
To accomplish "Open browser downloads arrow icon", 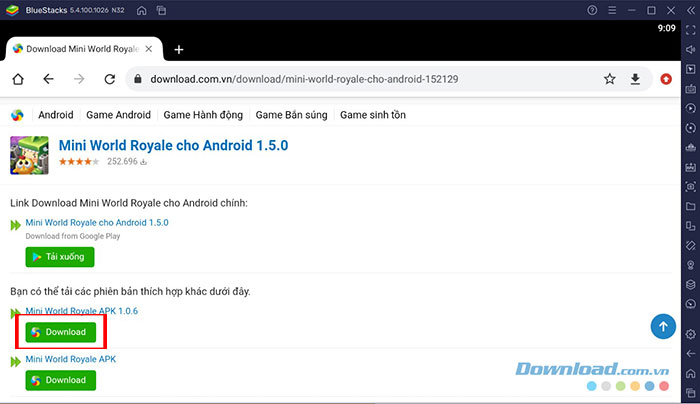I will point(635,79).
